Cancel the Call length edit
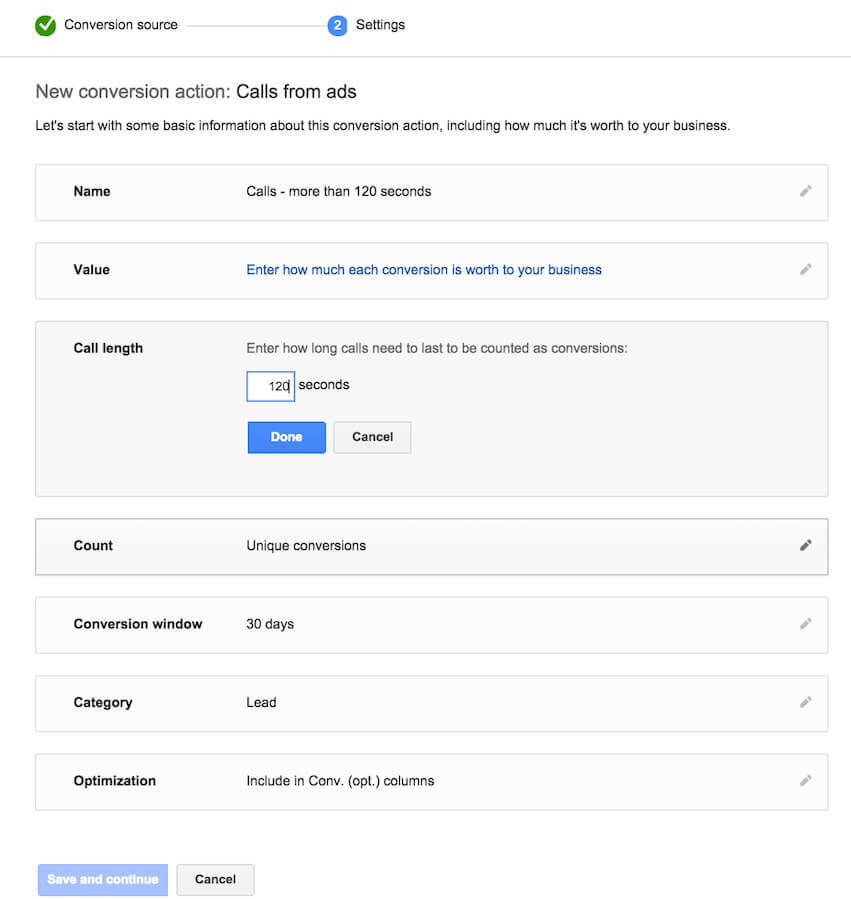Viewport: 851px width, 899px height. pos(372,437)
